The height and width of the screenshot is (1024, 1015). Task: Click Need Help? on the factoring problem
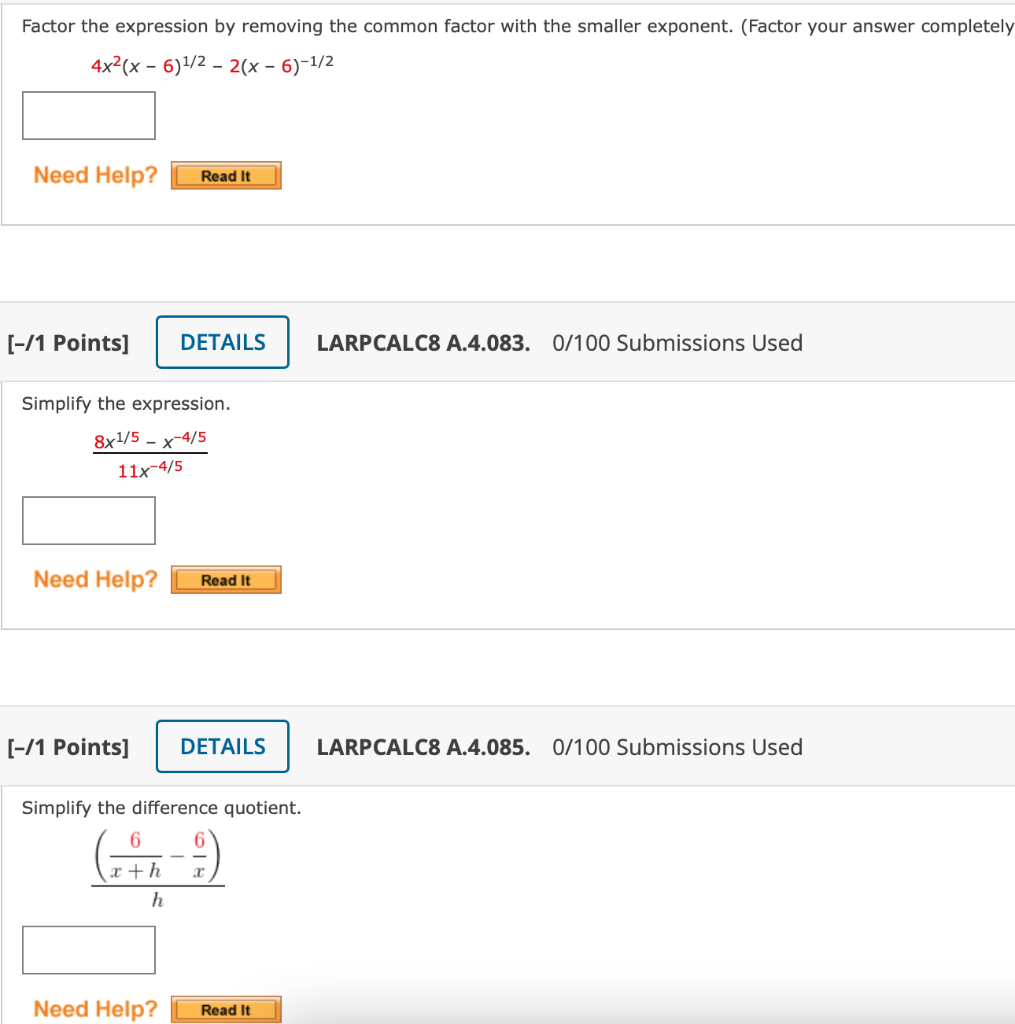point(95,175)
